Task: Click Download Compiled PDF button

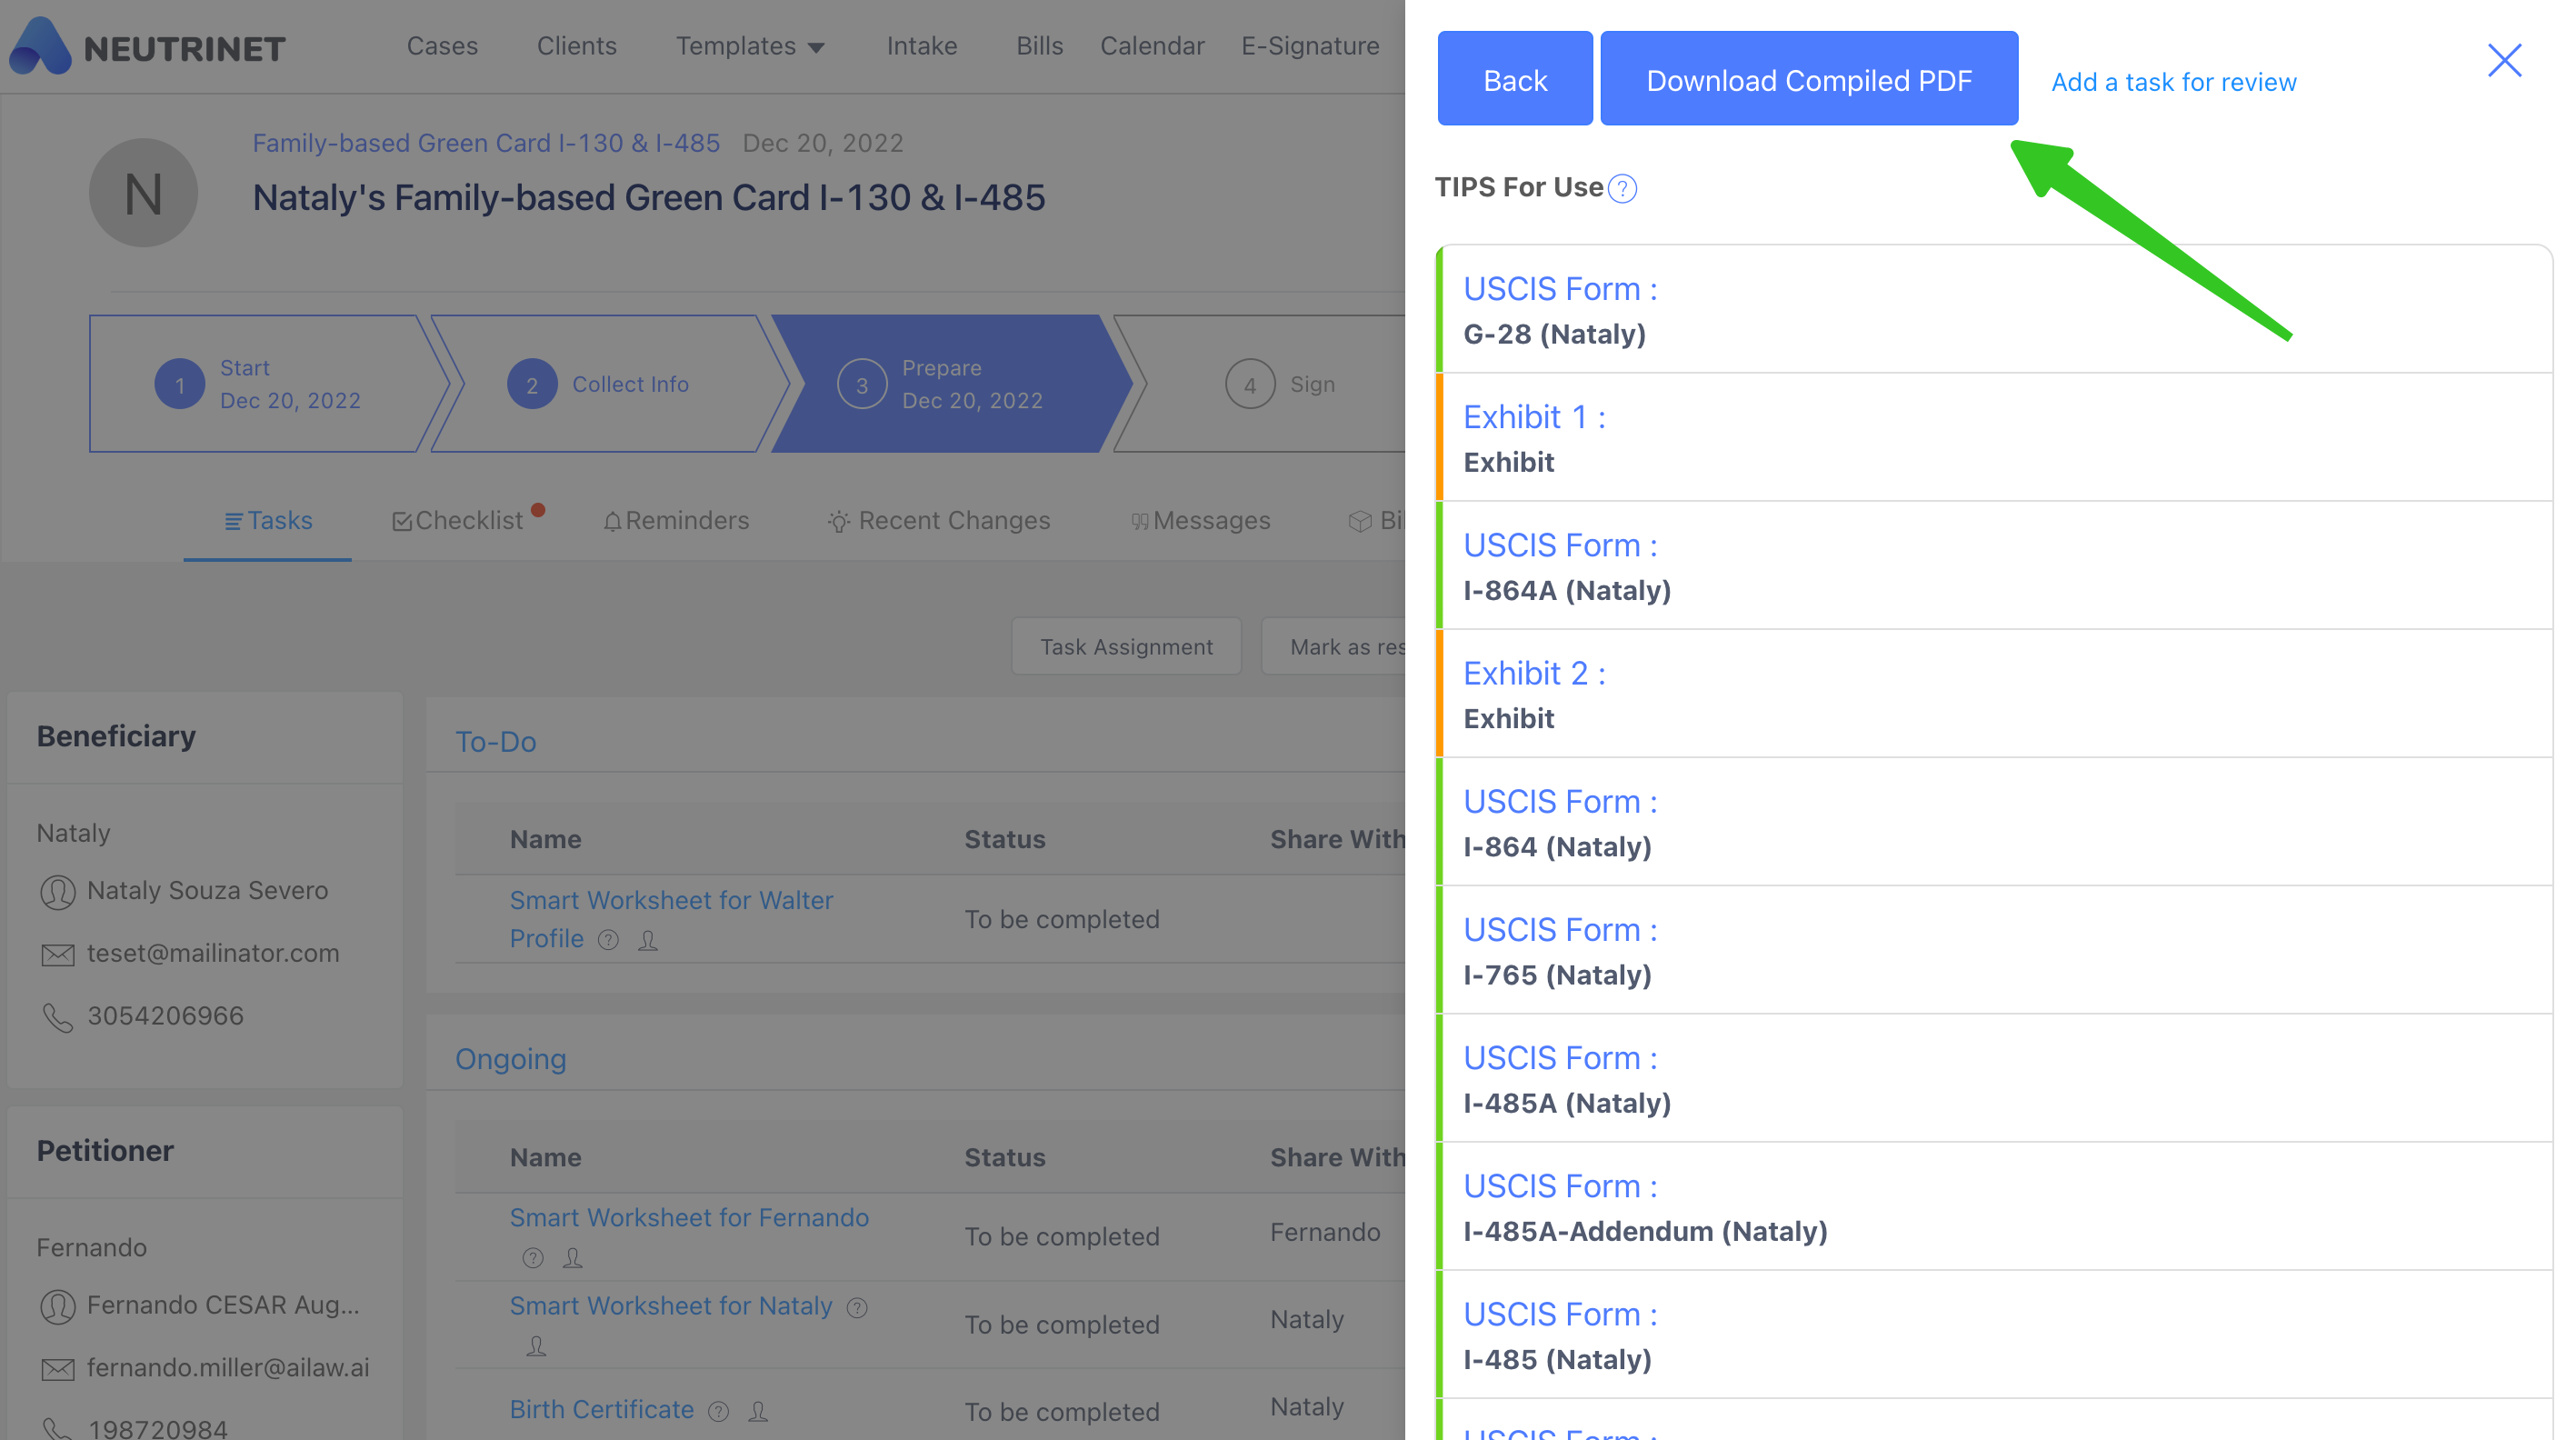Action: pyautogui.click(x=1808, y=80)
